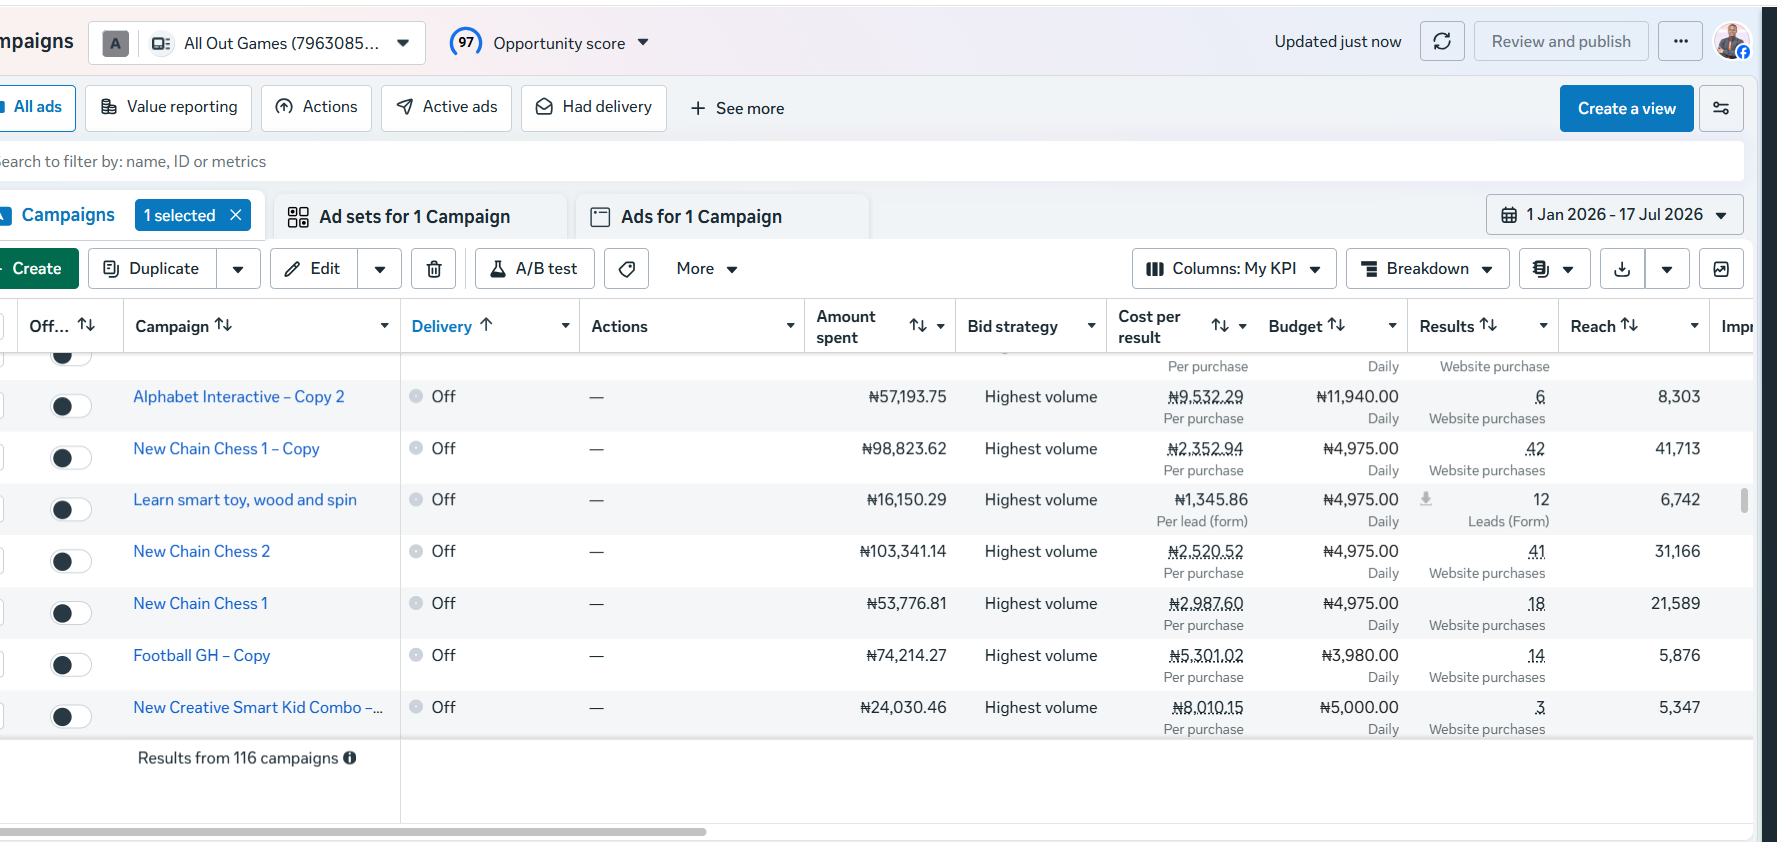This screenshot has height=842, width=1777.
Task: Open view filter settings icon
Action: [1721, 108]
